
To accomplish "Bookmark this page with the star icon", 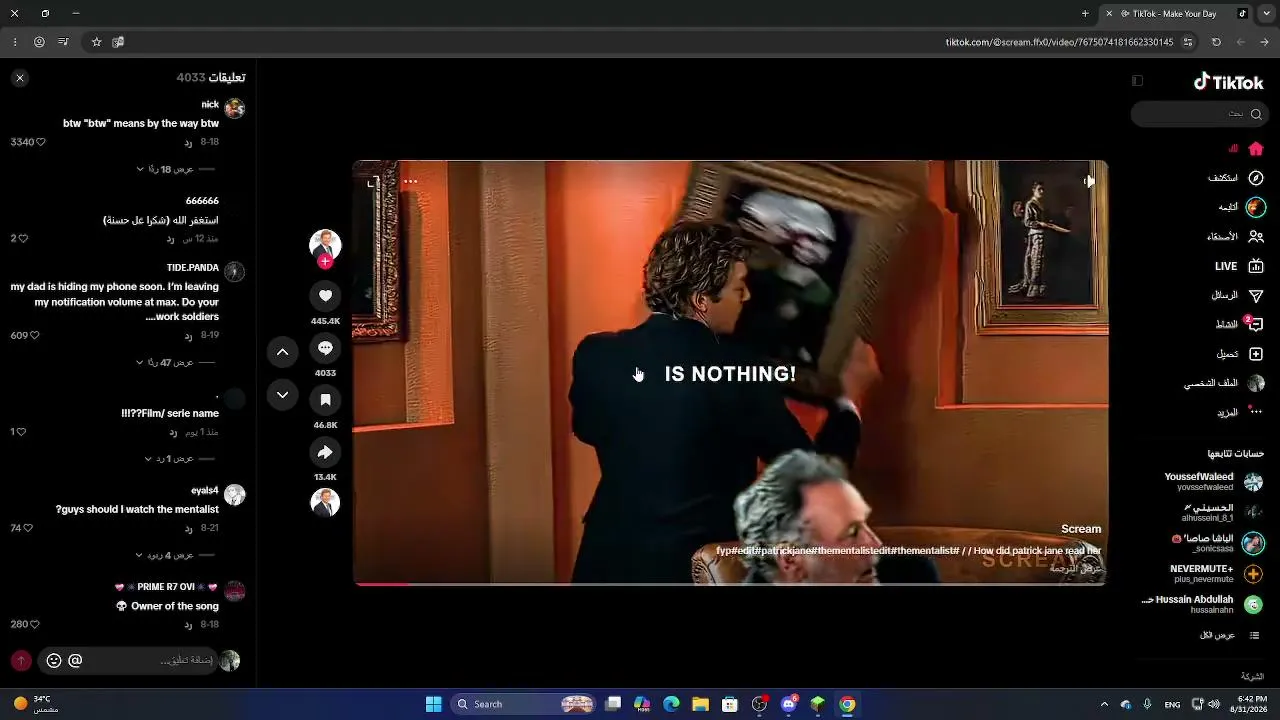I will point(97,42).
